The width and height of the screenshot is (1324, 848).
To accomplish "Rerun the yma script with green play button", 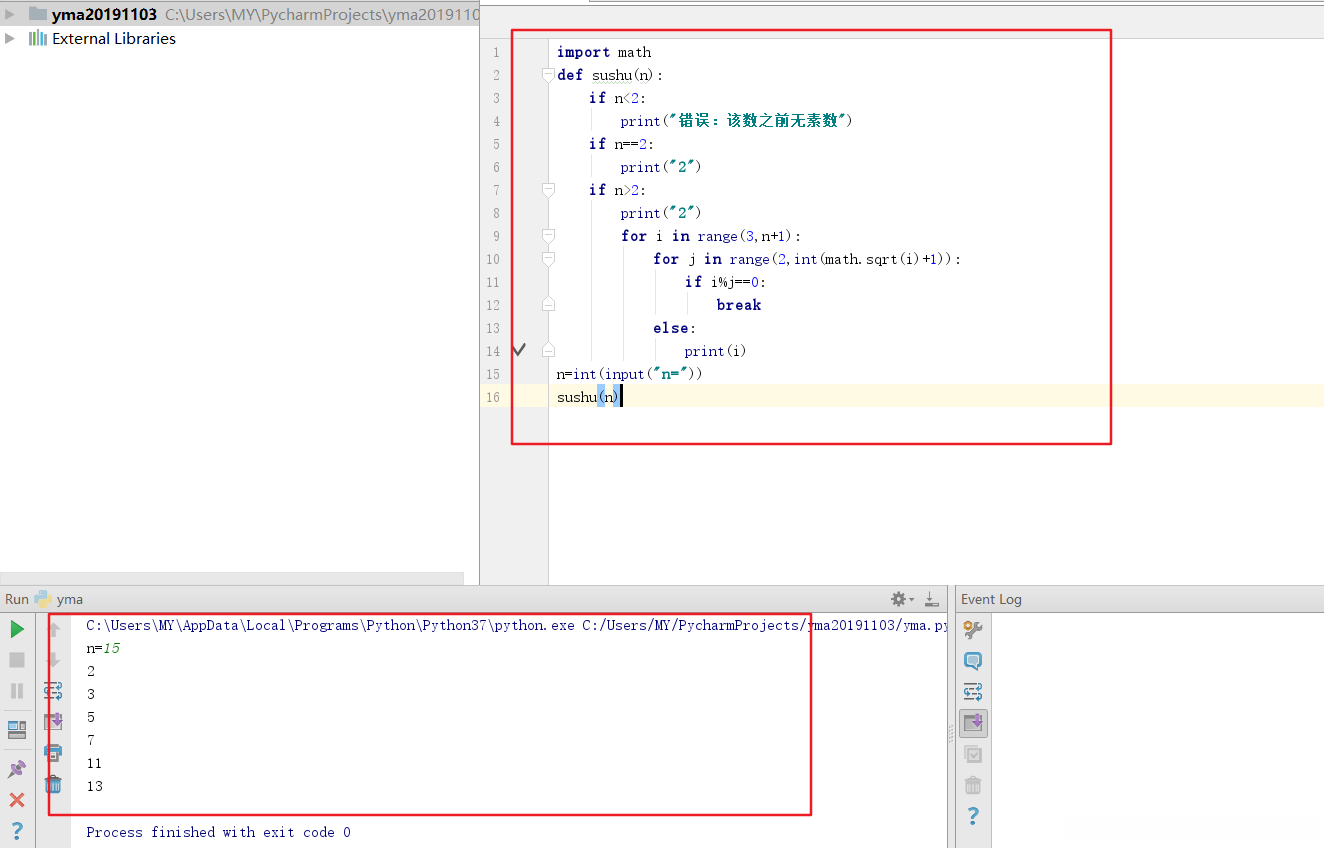I will pyautogui.click(x=17, y=629).
